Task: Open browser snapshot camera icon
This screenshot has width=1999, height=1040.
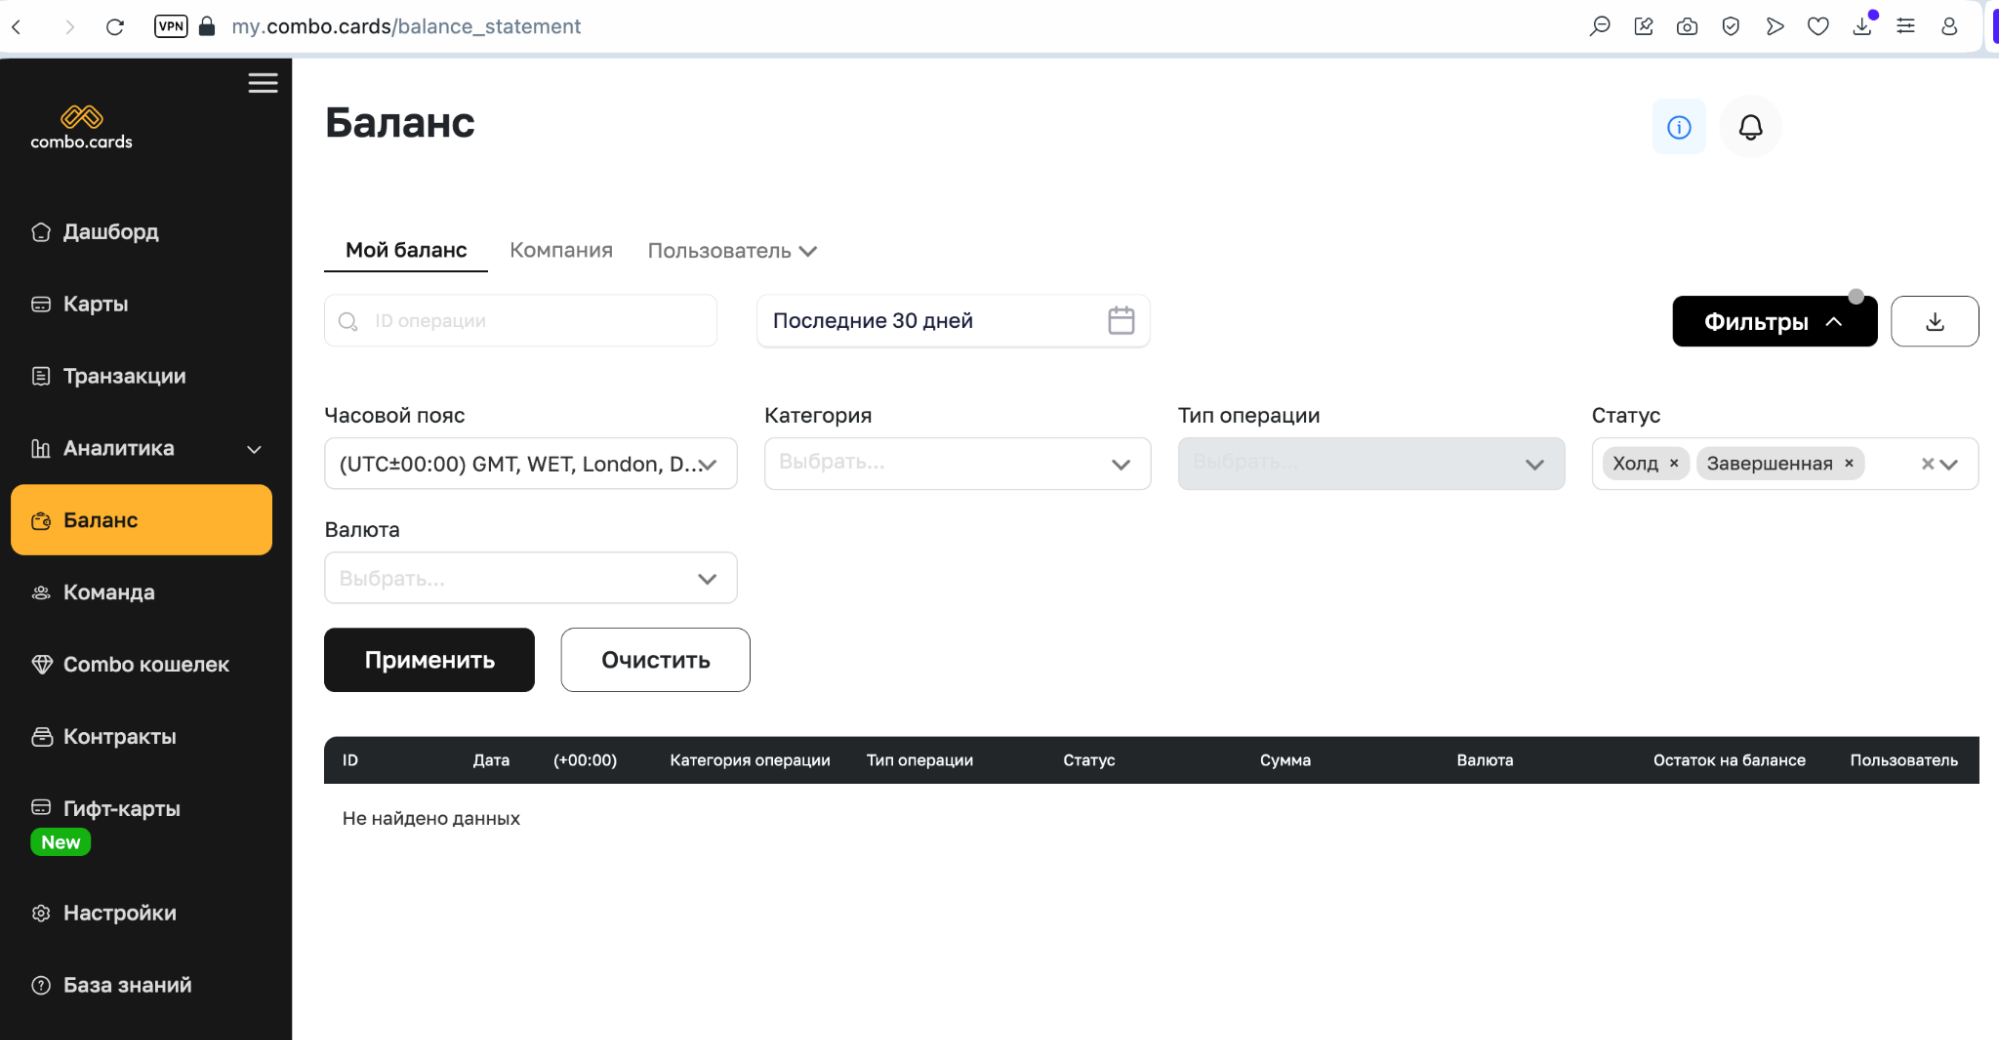Action: 1687,27
